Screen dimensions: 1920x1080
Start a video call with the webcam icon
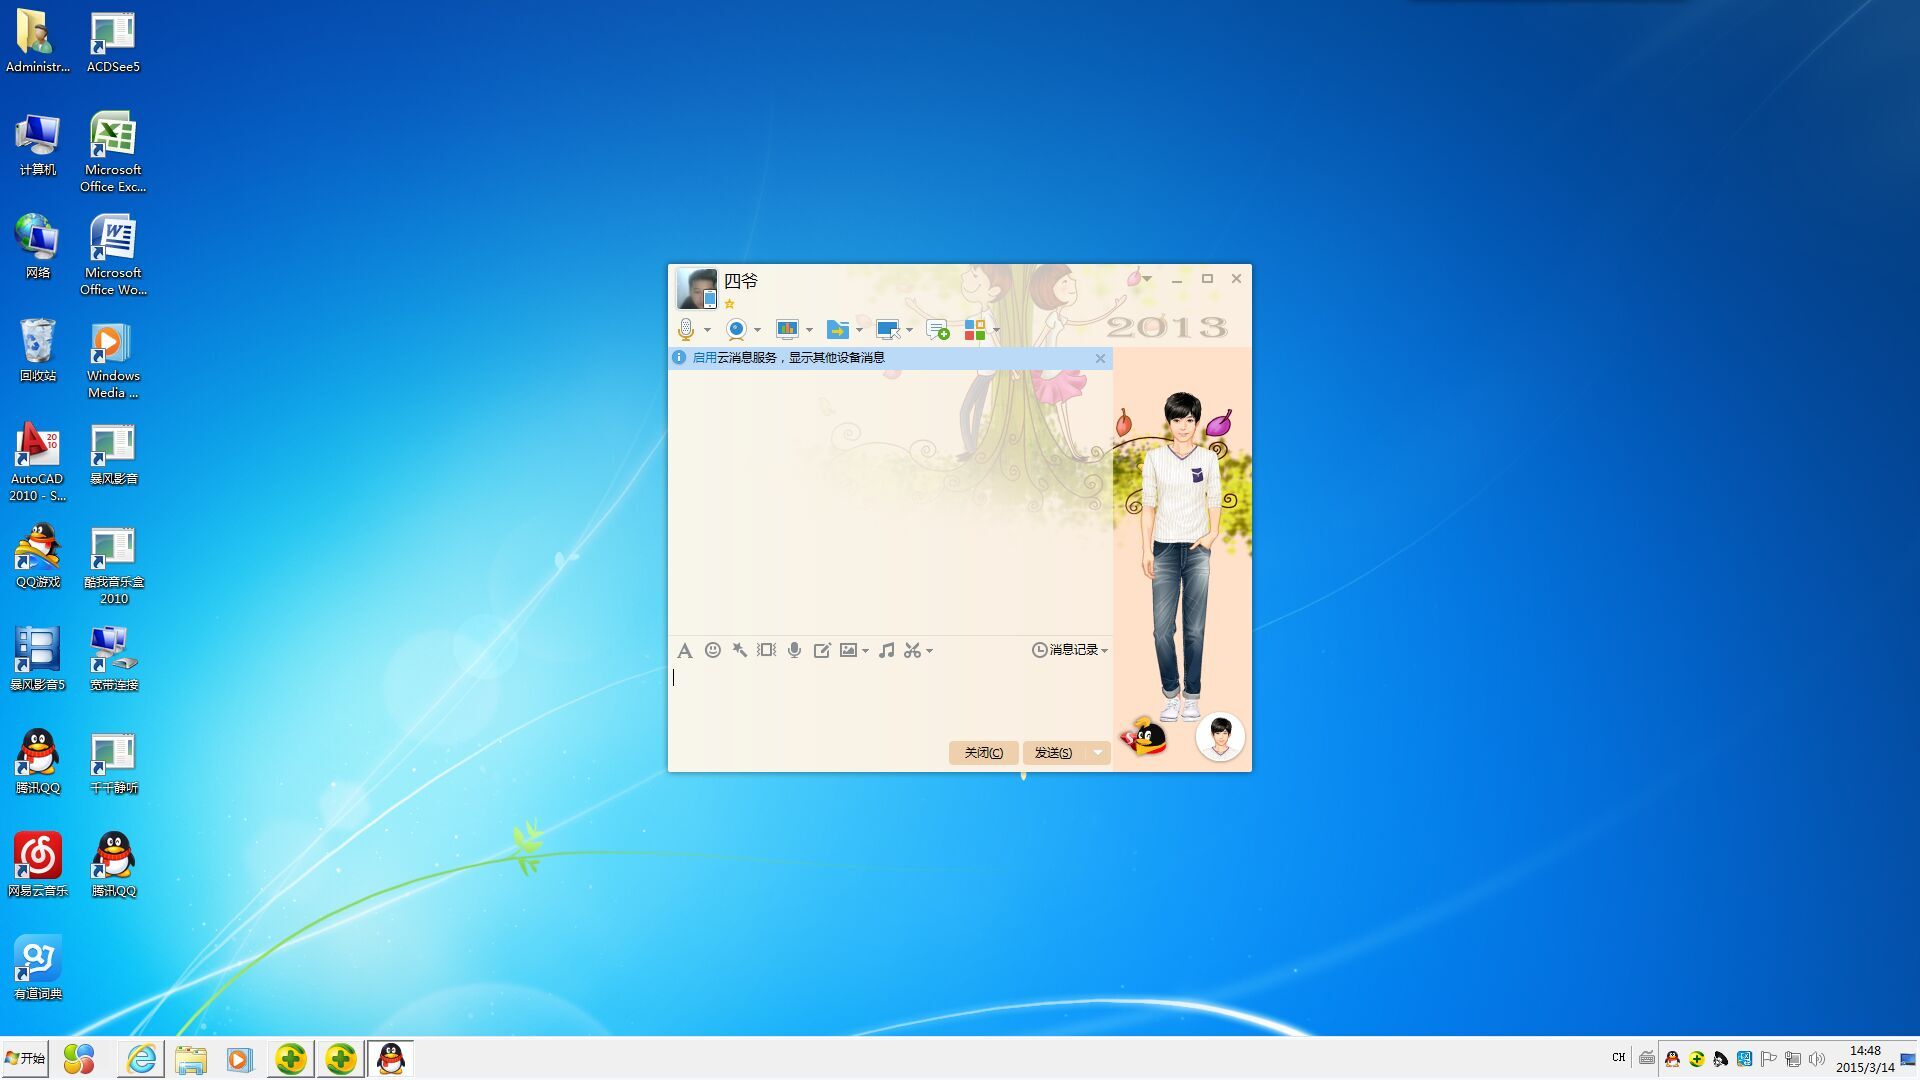point(736,329)
